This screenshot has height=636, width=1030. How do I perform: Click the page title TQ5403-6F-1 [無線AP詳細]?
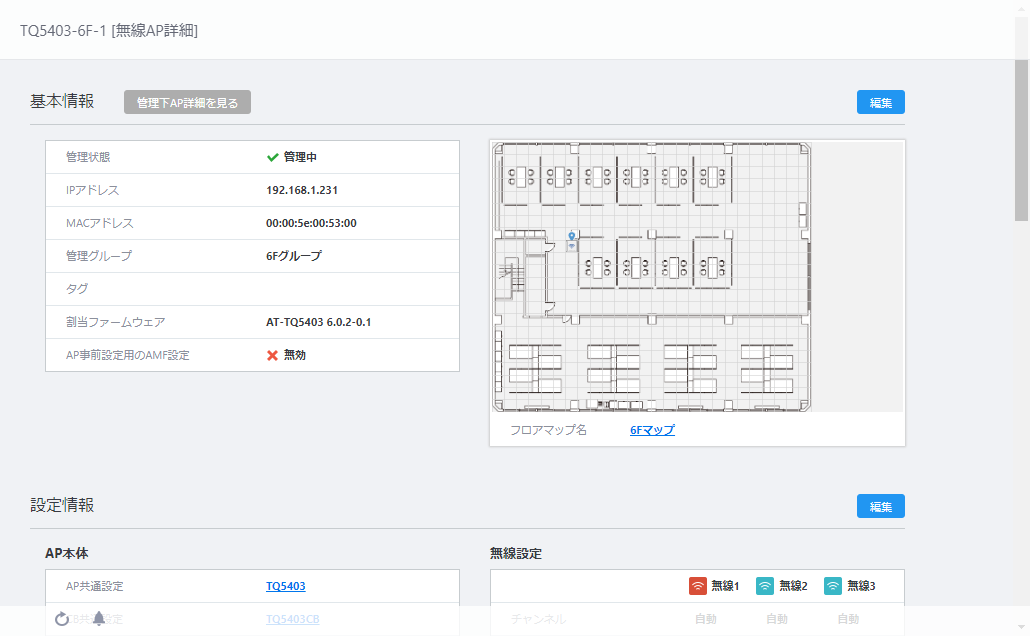pos(109,31)
